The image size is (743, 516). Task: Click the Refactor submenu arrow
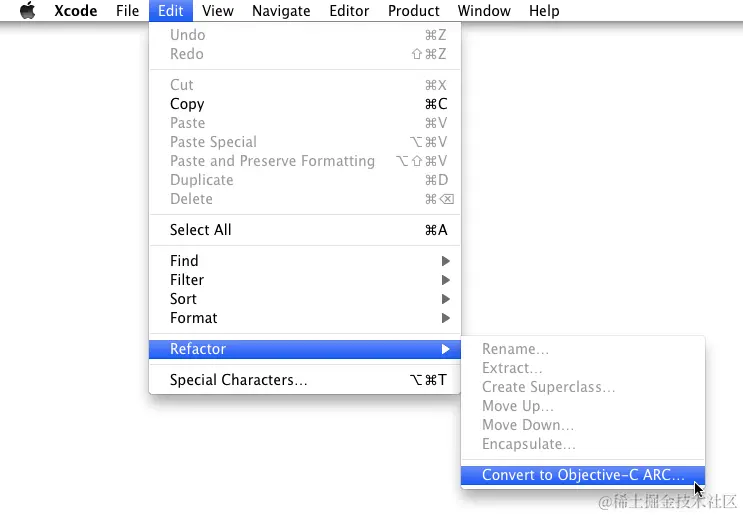pyautogui.click(x=445, y=349)
